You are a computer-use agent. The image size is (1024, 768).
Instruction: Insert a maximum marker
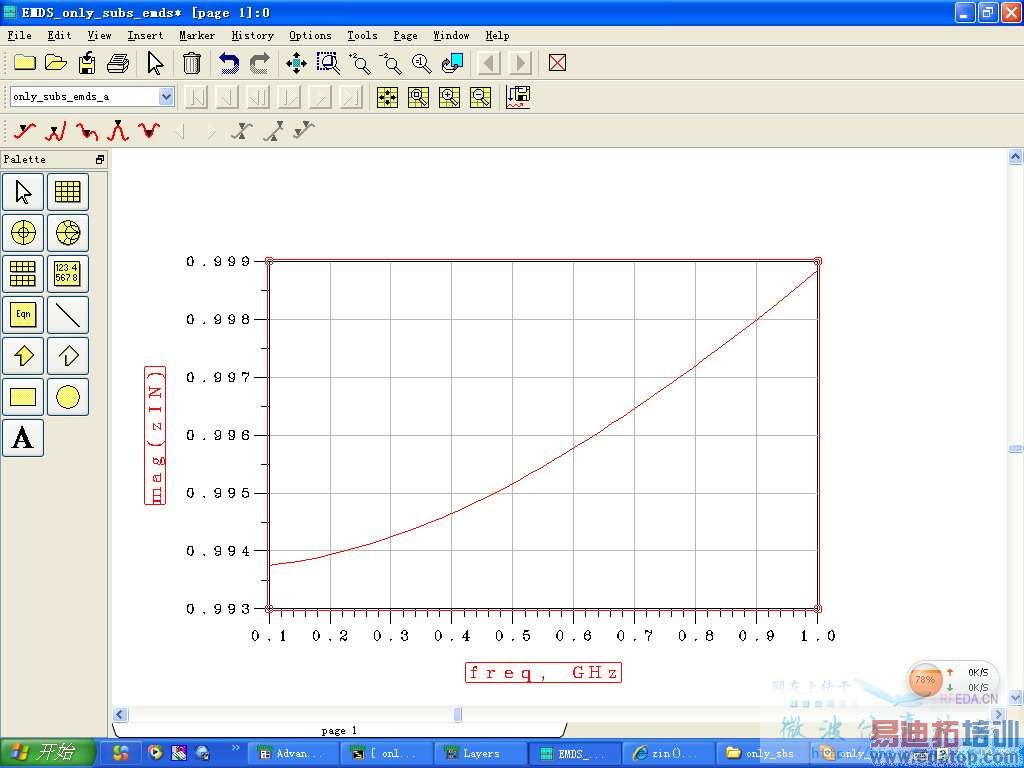[x=118, y=131]
